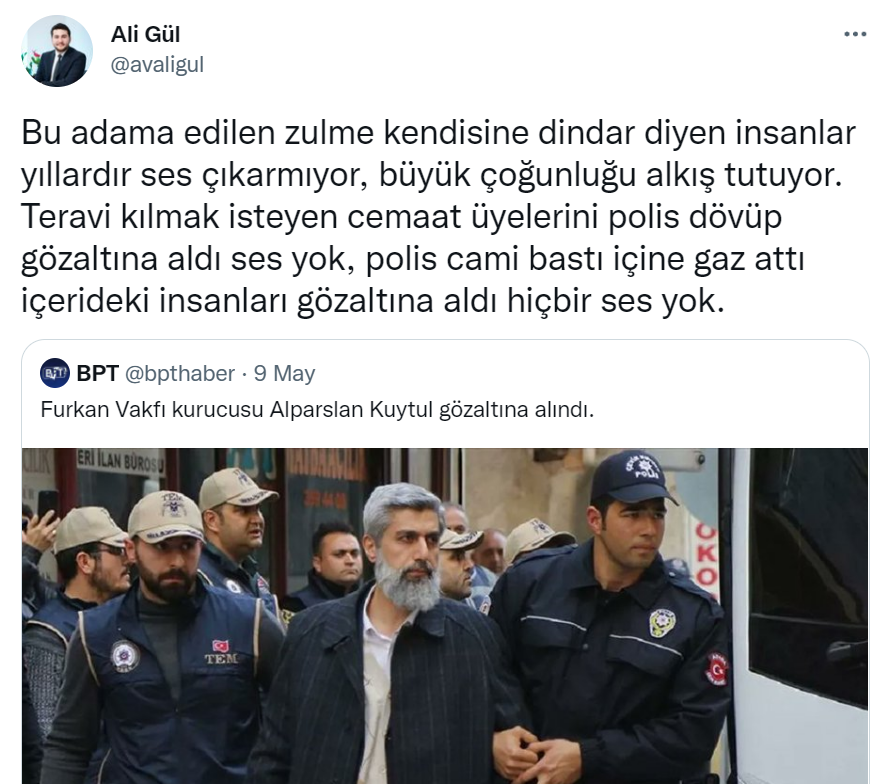The height and width of the screenshot is (784, 886).
Task: Open the three-dot more options menu
Action: pos(855,34)
